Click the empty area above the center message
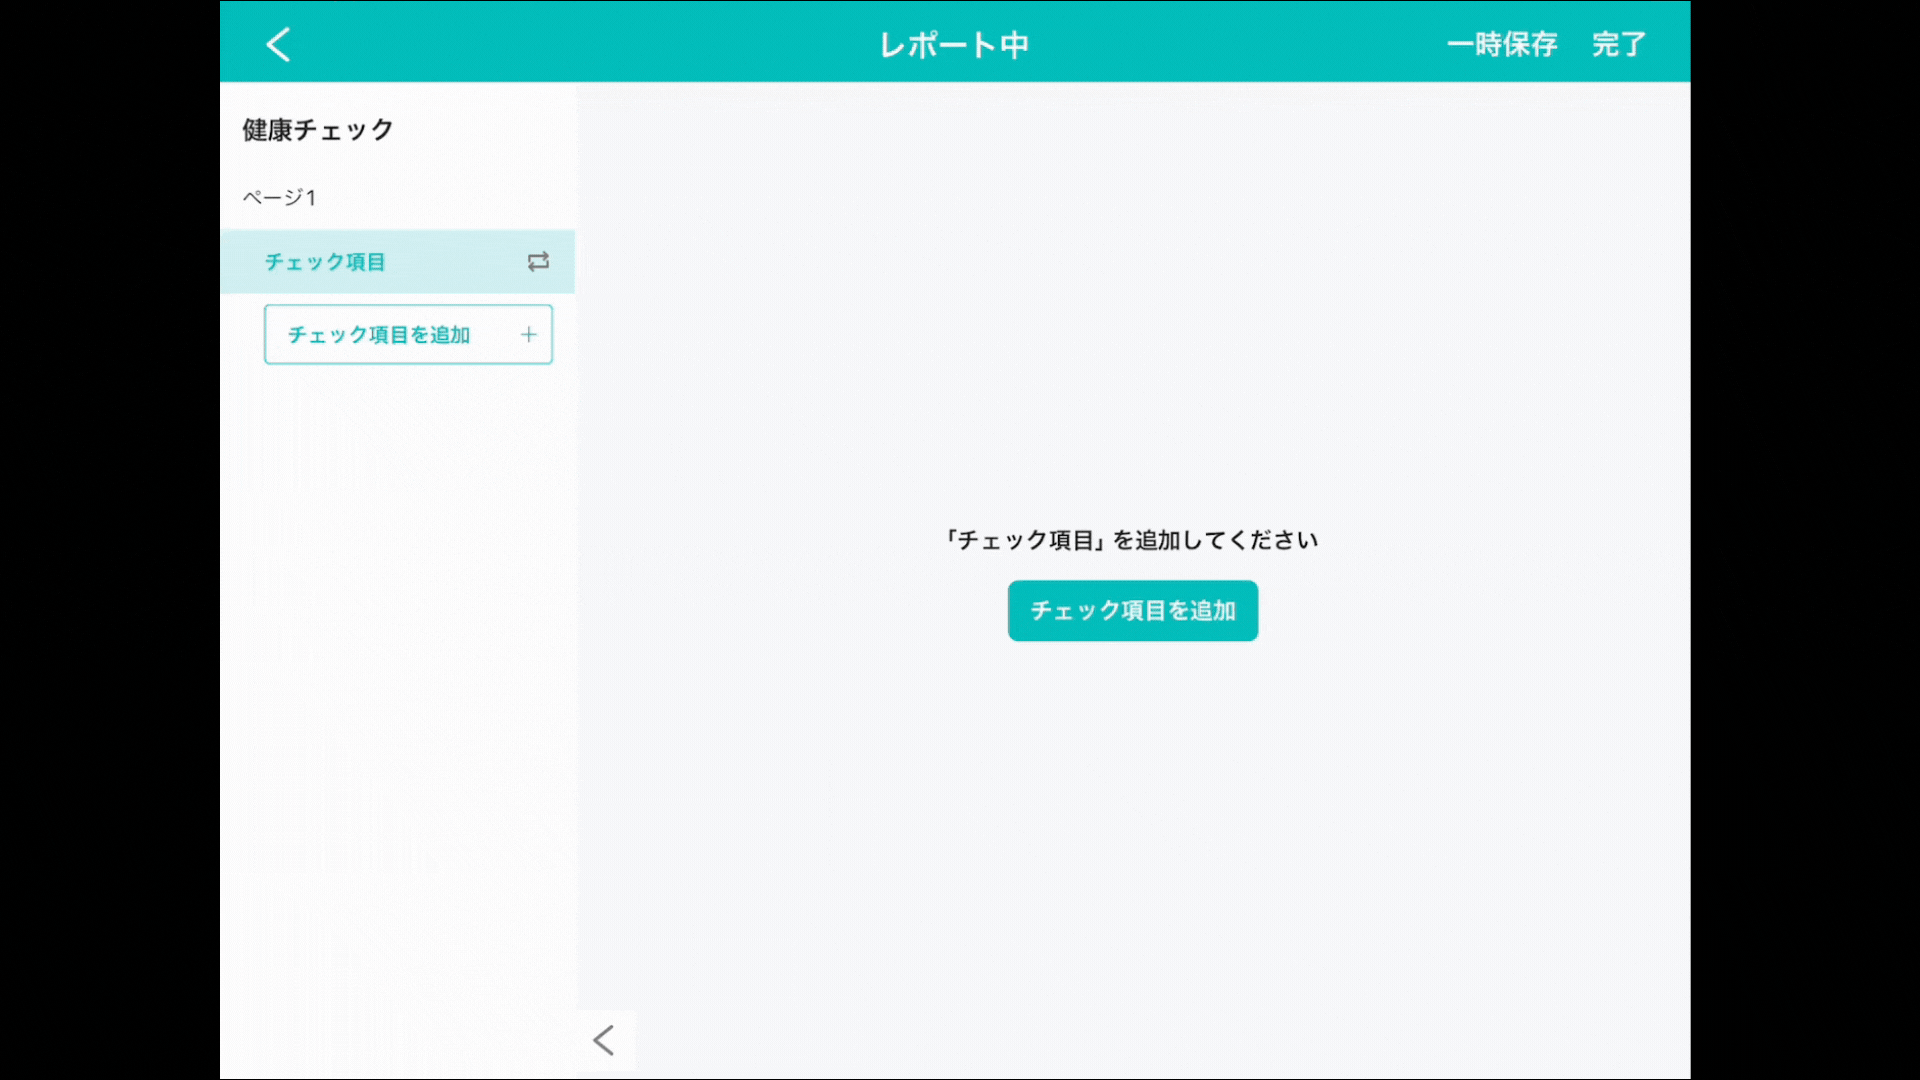The width and height of the screenshot is (1920, 1080). (1132, 300)
